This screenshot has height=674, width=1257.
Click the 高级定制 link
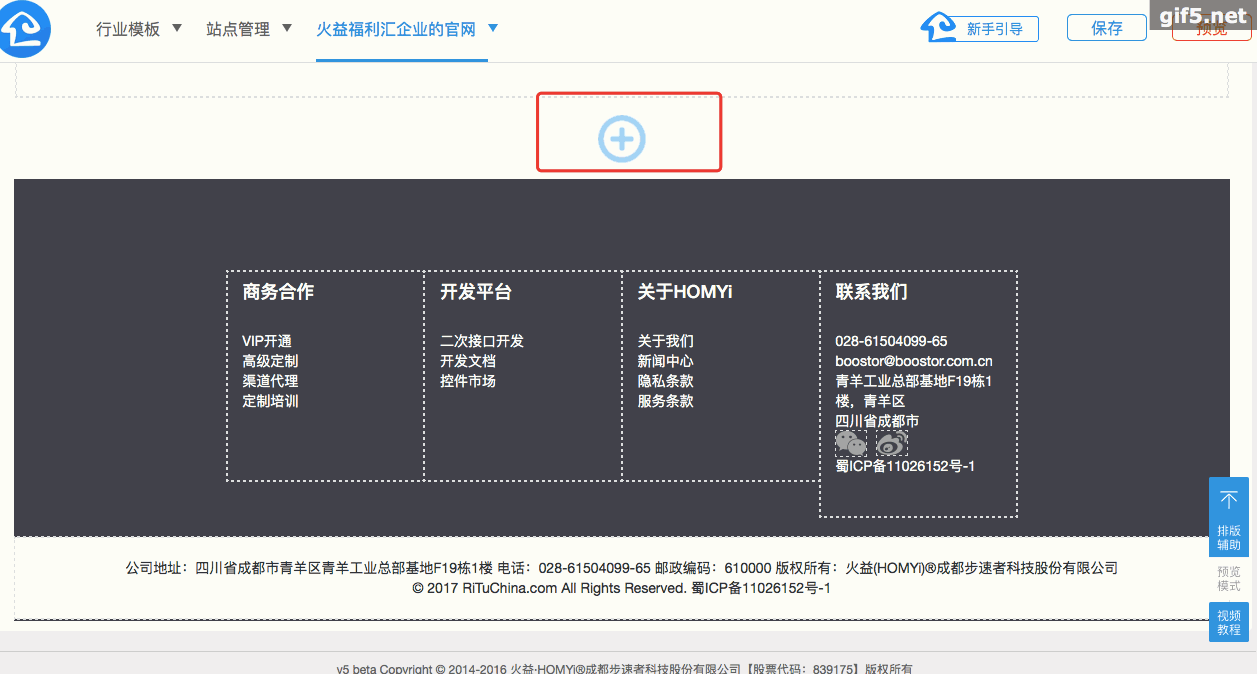pyautogui.click(x=270, y=361)
